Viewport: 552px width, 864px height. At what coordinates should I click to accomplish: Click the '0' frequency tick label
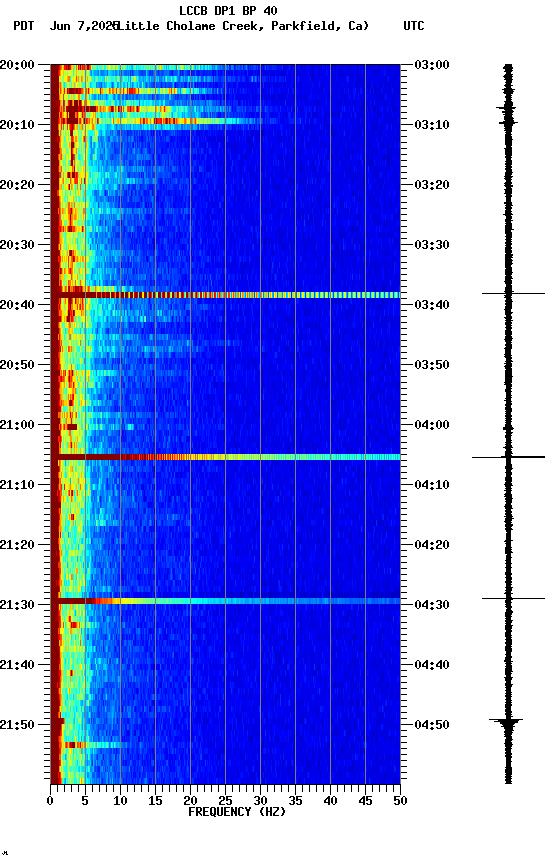(51, 801)
